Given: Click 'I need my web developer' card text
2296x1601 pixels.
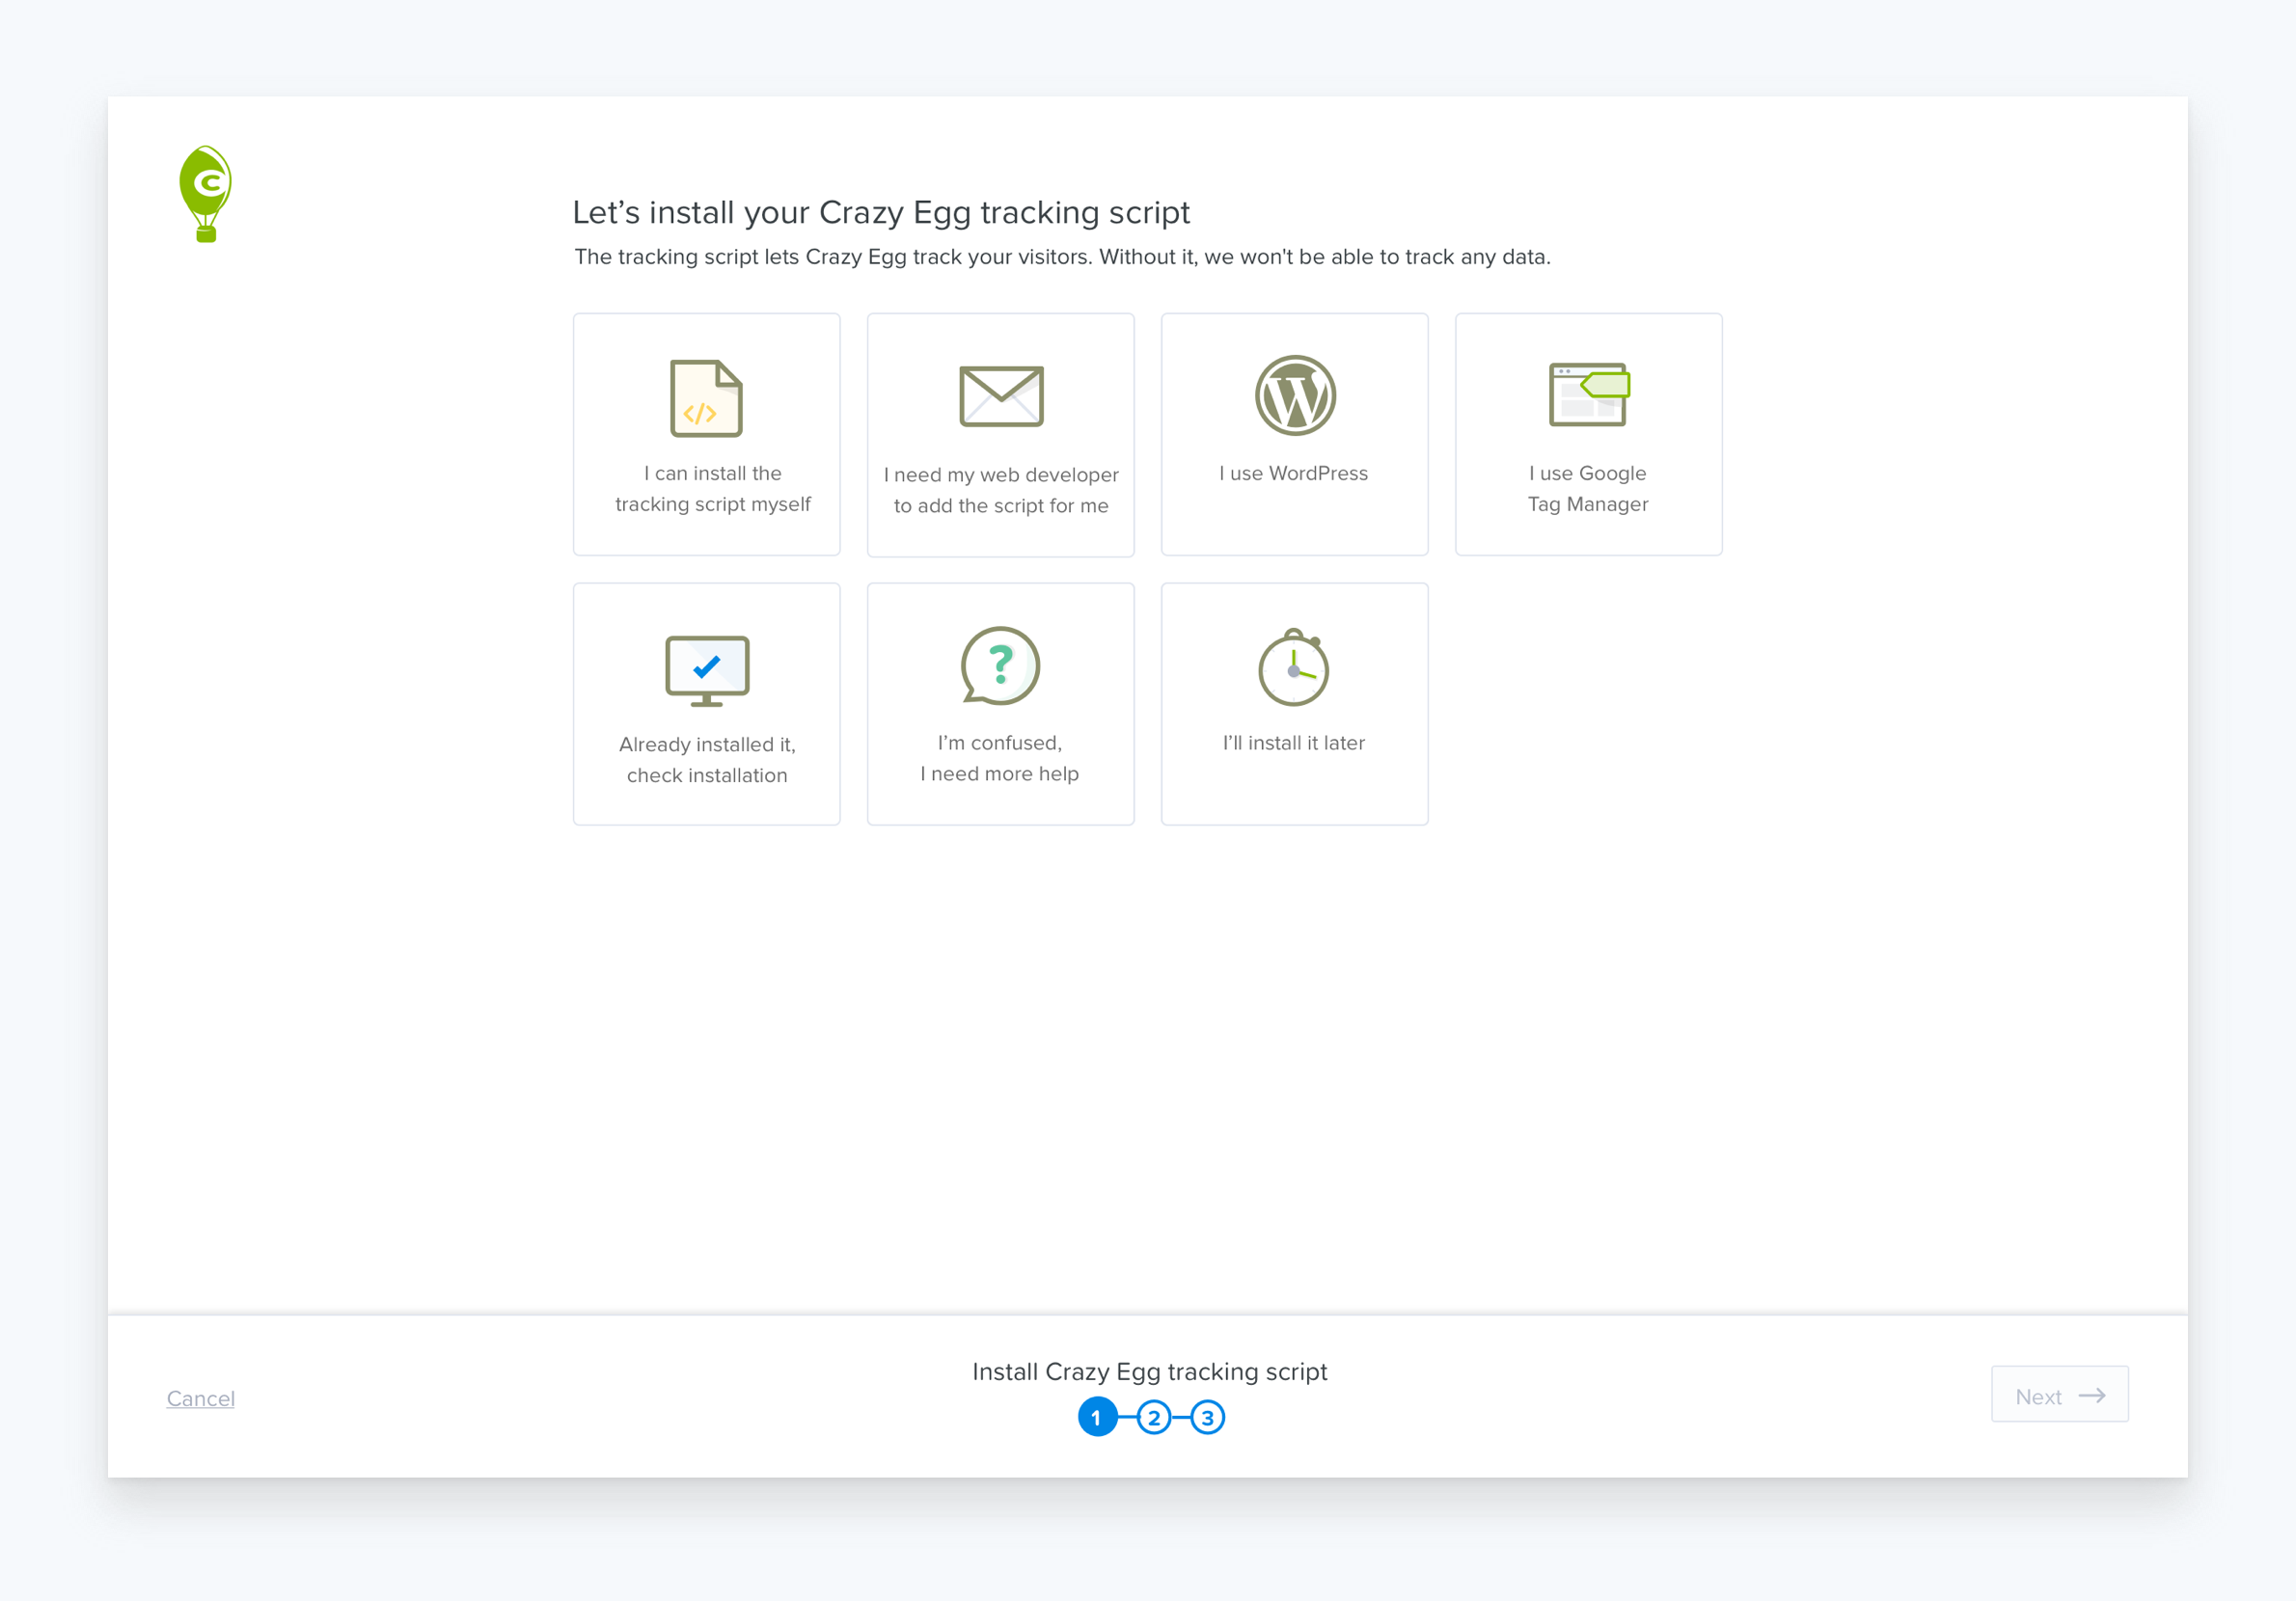Looking at the screenshot, I should [x=1001, y=490].
